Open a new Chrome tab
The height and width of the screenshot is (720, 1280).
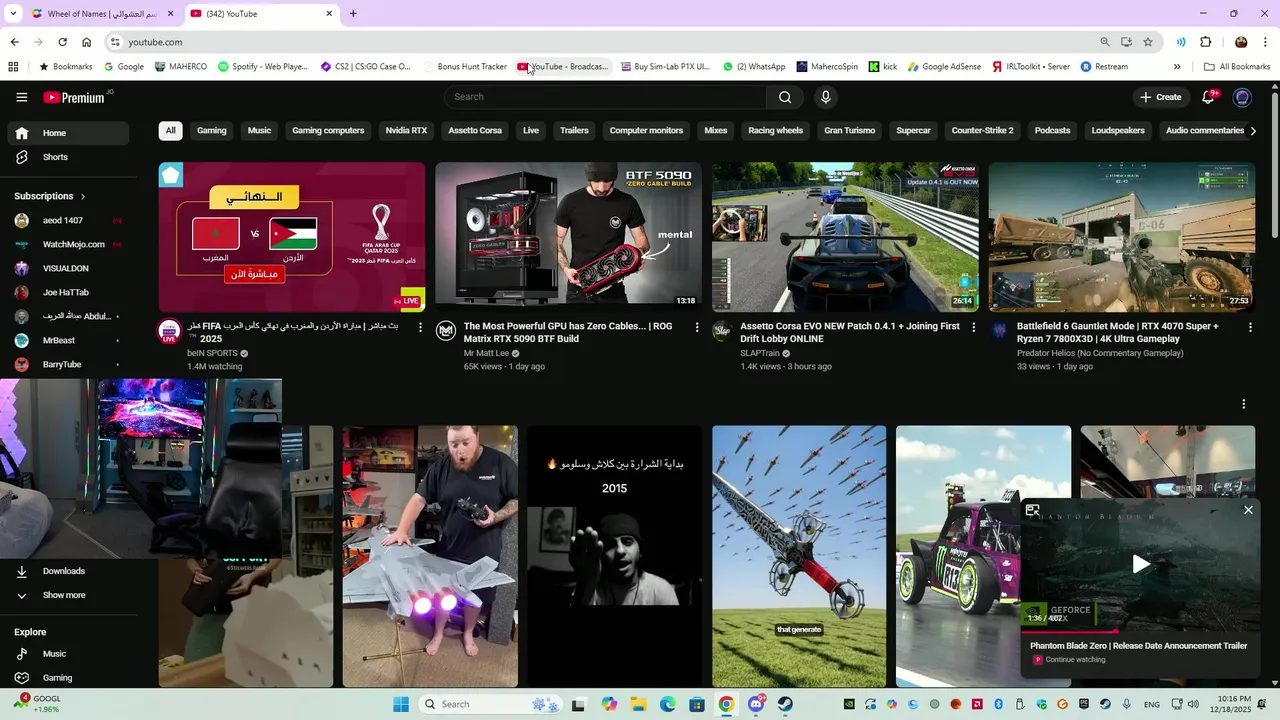pos(353,14)
